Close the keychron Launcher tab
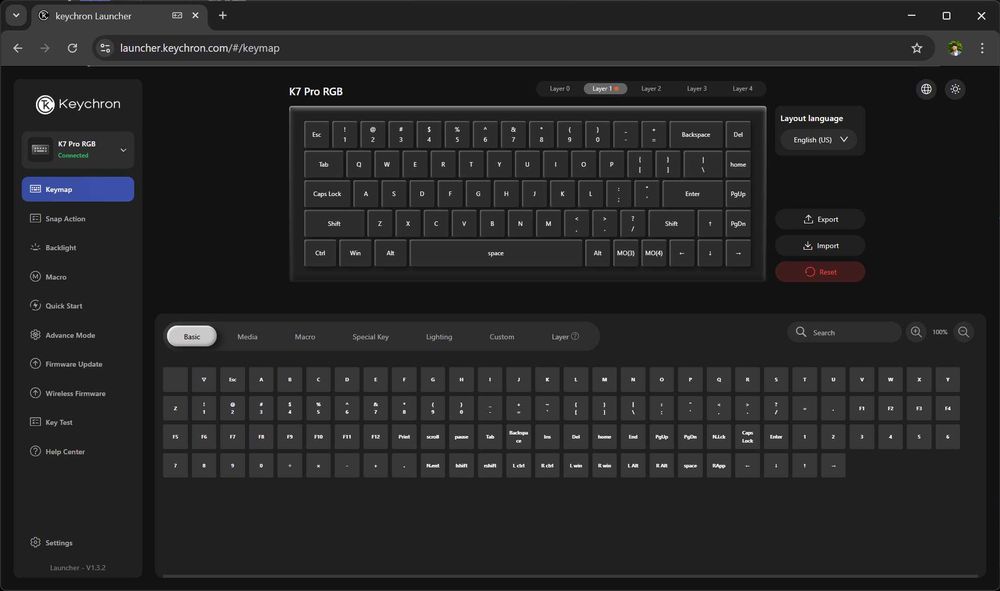The width and height of the screenshot is (1000, 591). [x=195, y=15]
